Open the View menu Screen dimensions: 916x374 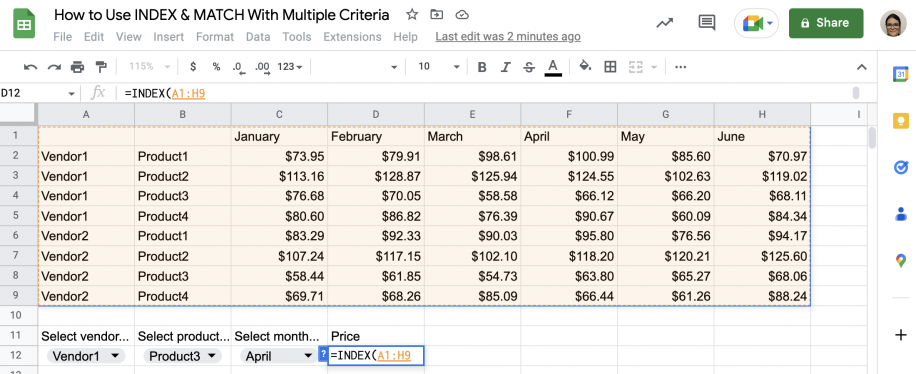point(129,37)
